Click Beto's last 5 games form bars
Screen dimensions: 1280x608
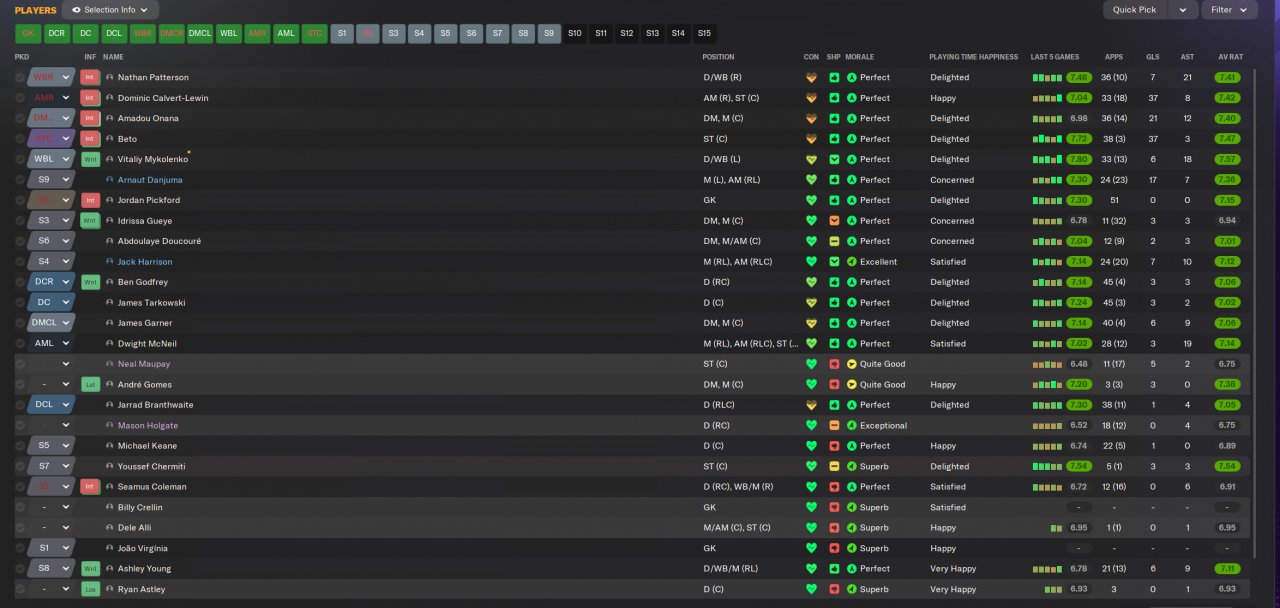(1047, 139)
